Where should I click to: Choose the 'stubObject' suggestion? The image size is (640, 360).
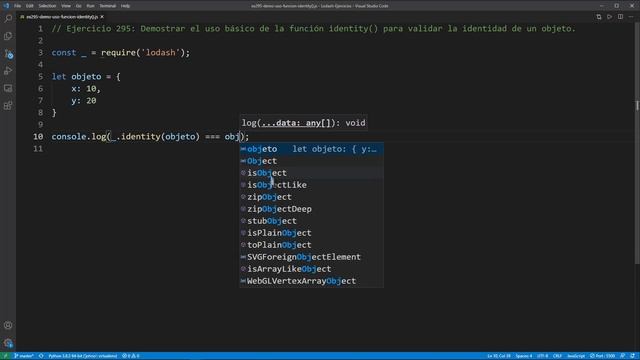pos(311,221)
